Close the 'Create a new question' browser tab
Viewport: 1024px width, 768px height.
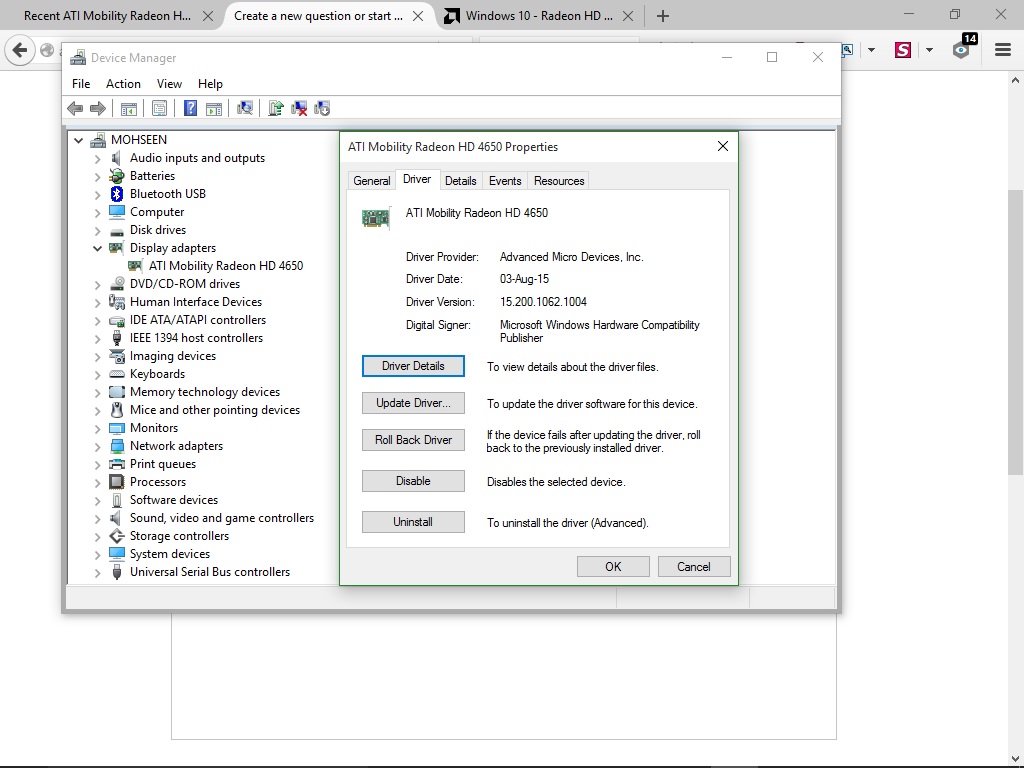click(418, 16)
